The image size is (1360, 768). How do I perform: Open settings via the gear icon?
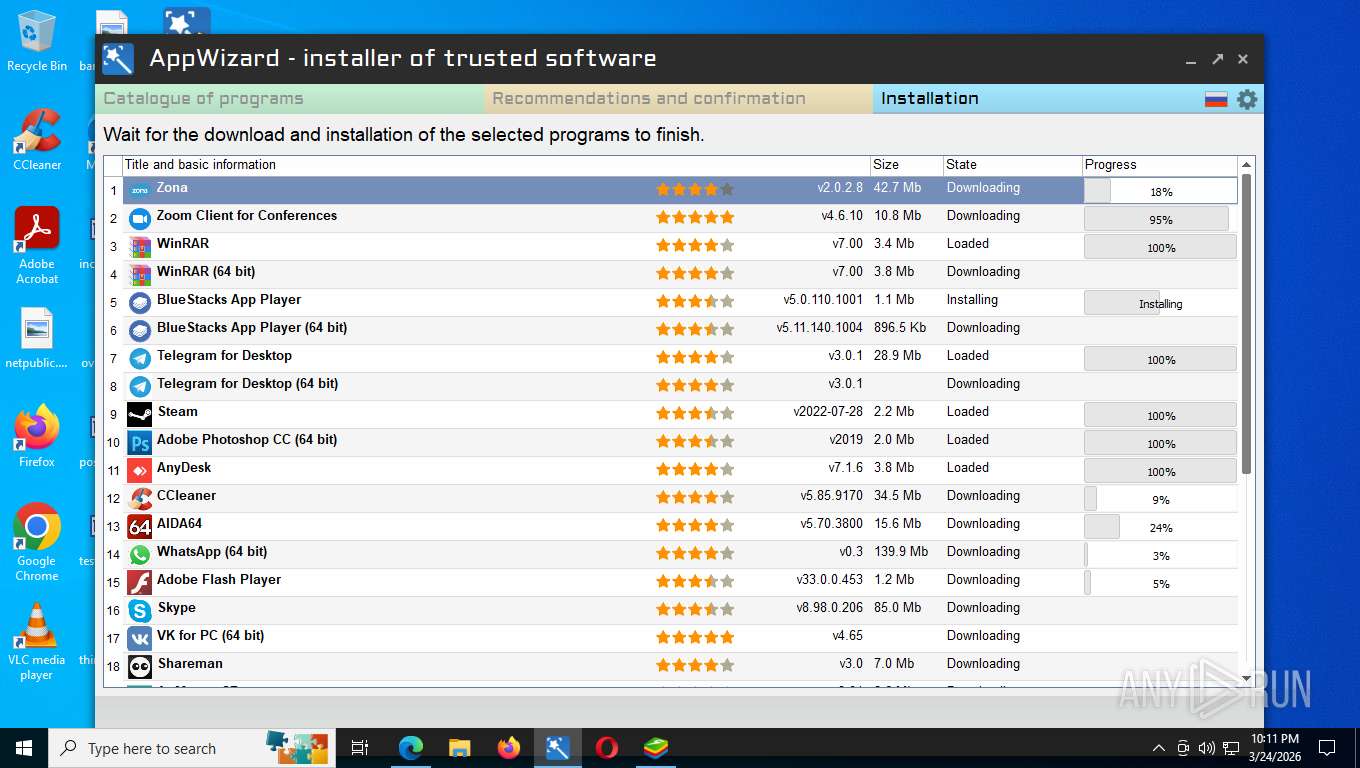click(1247, 99)
